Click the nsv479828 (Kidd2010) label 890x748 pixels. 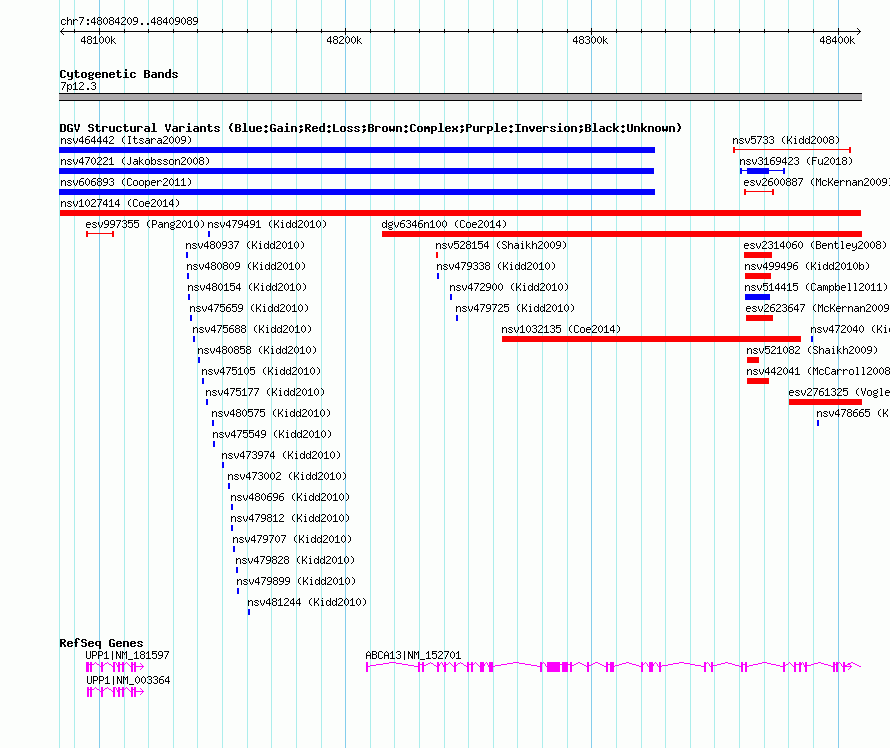pos(295,560)
